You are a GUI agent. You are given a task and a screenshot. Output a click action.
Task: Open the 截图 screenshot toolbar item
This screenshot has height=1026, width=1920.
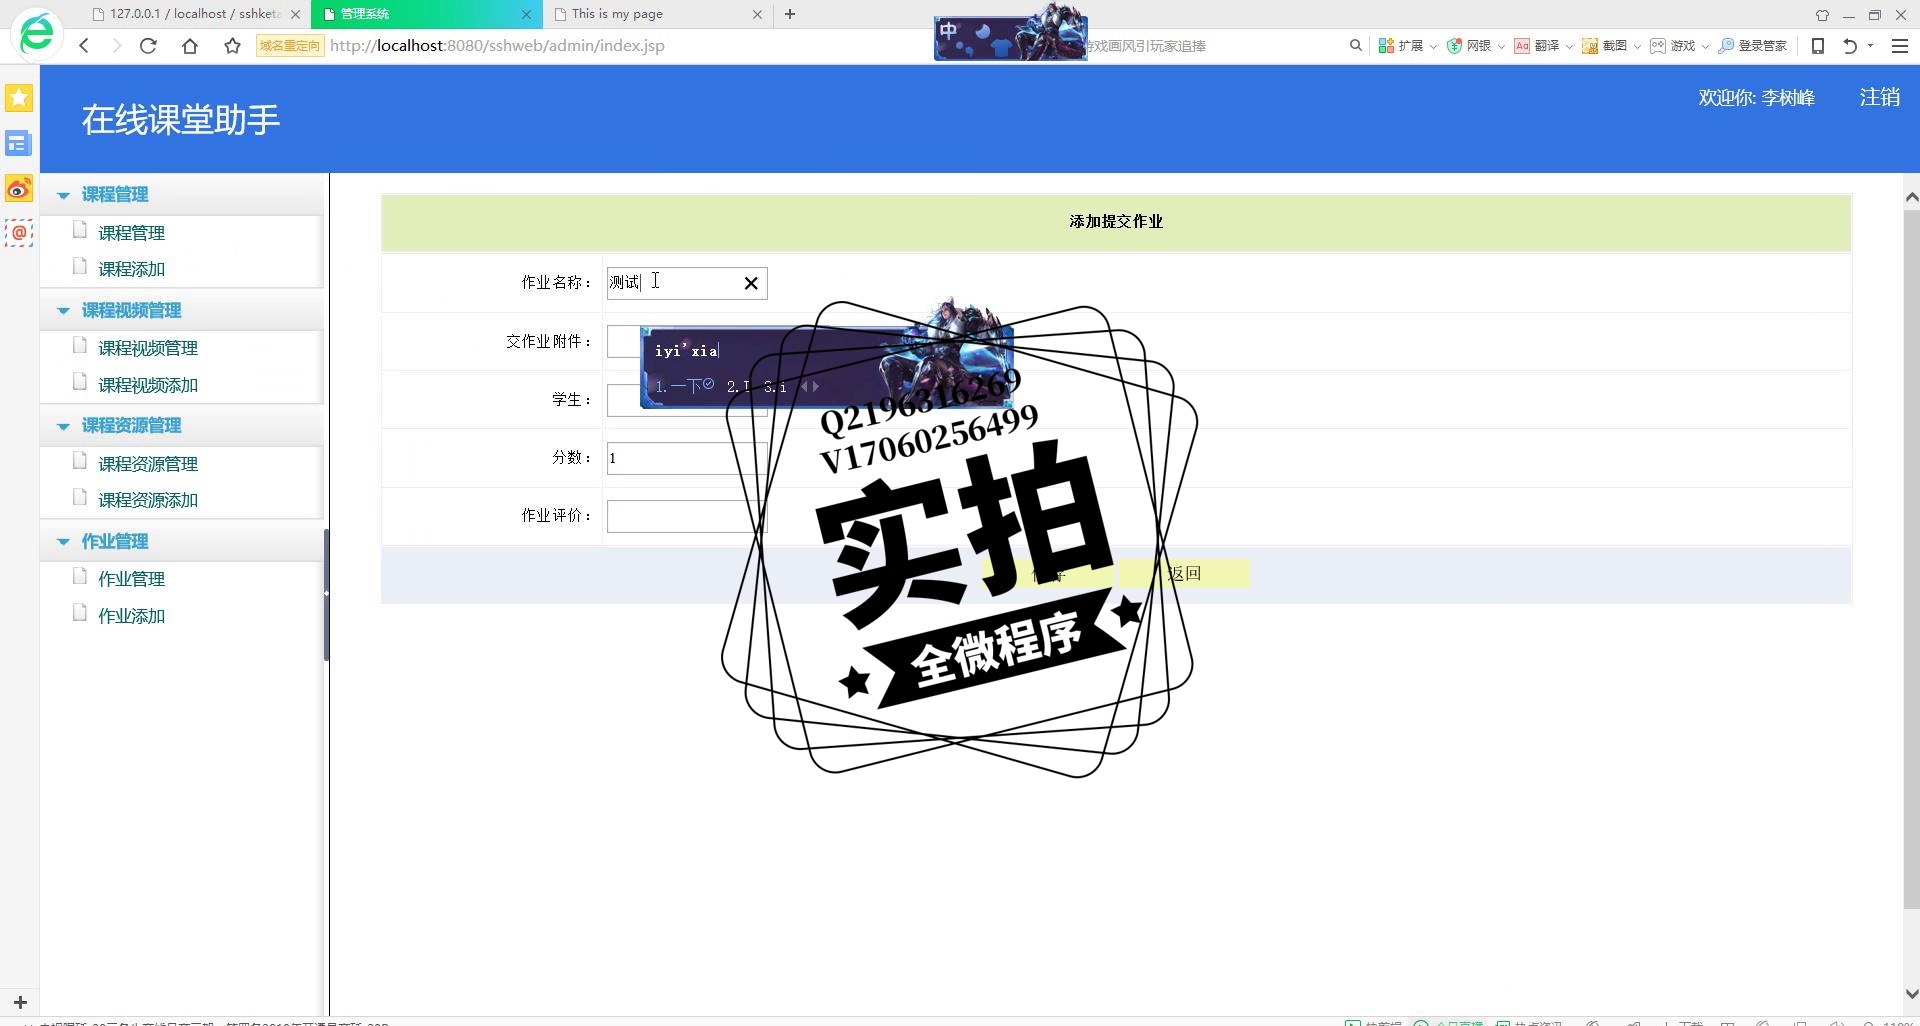click(1605, 46)
